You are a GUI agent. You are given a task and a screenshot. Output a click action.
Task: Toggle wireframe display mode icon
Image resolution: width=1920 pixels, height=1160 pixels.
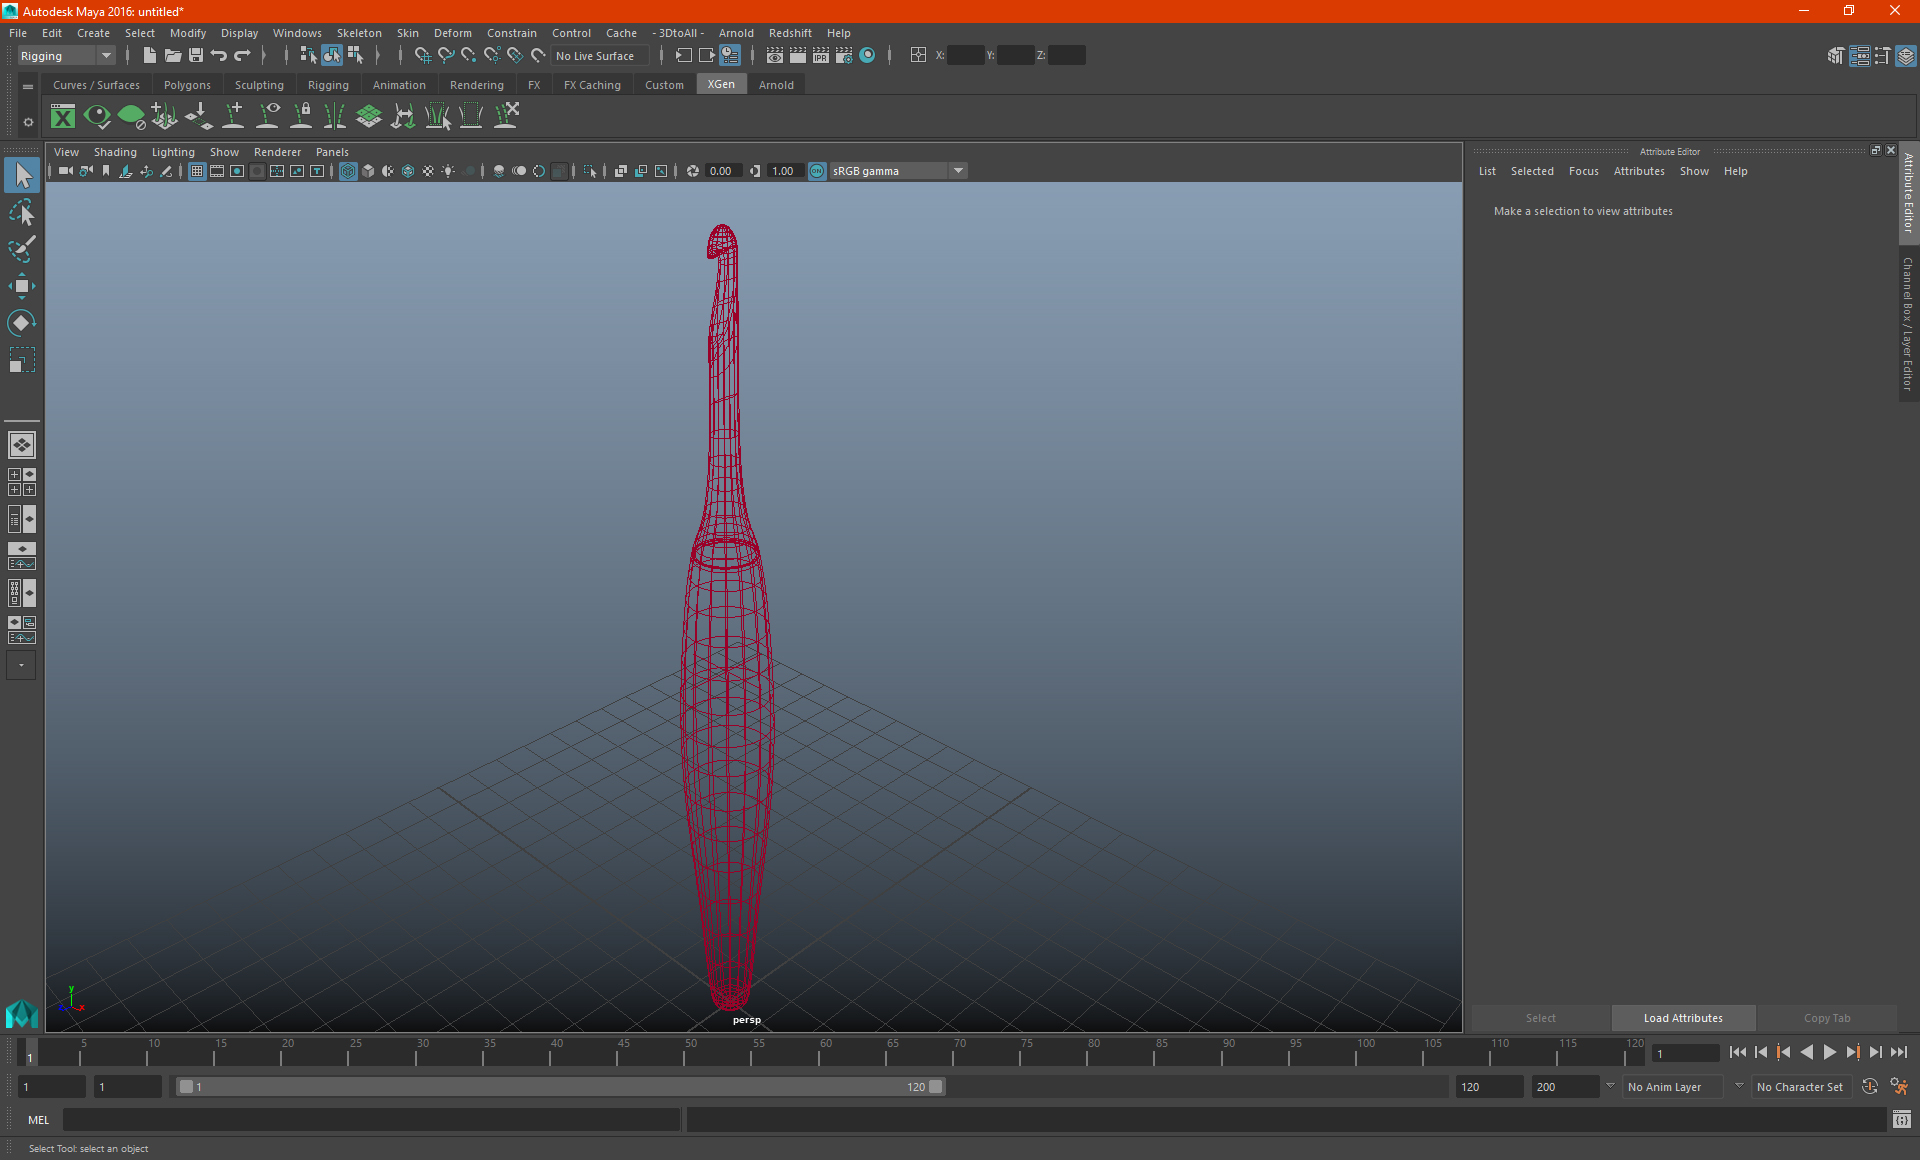[347, 170]
